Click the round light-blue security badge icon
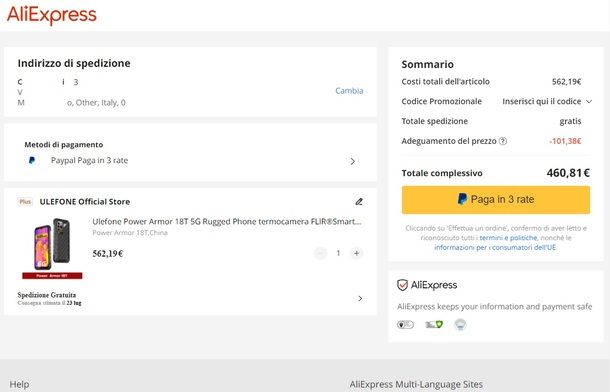 pos(460,324)
